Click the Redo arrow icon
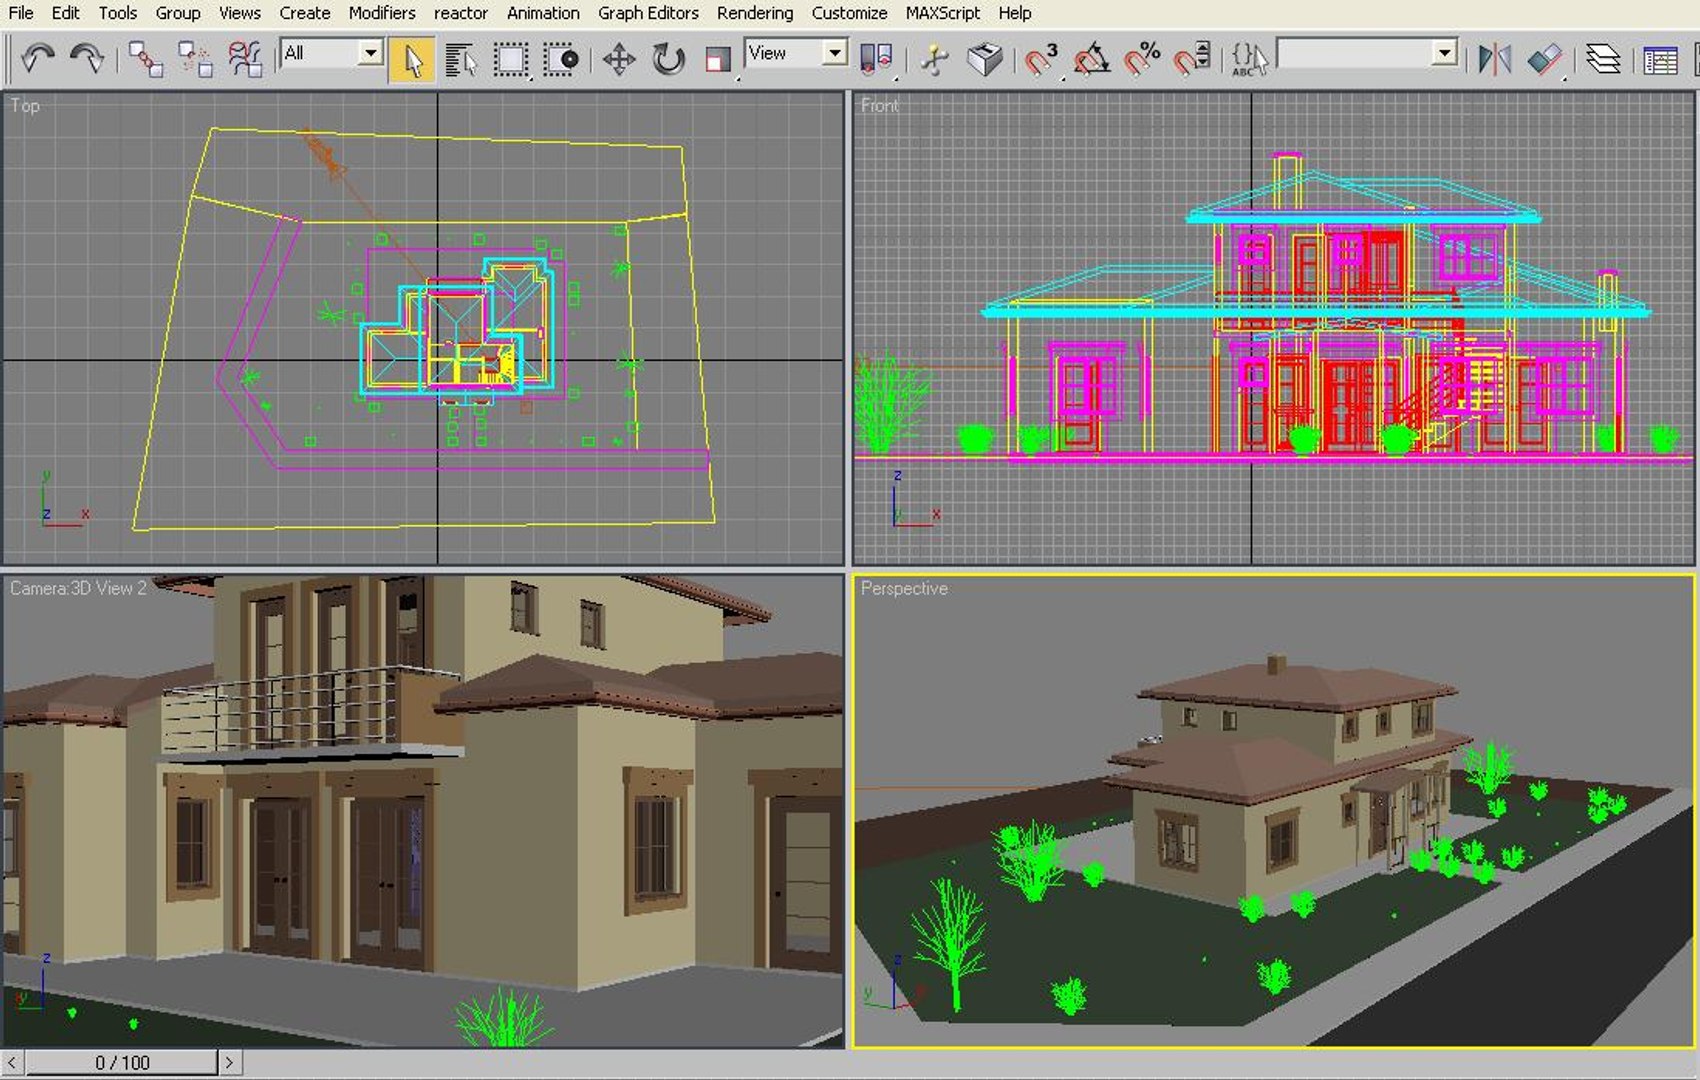 (x=87, y=58)
